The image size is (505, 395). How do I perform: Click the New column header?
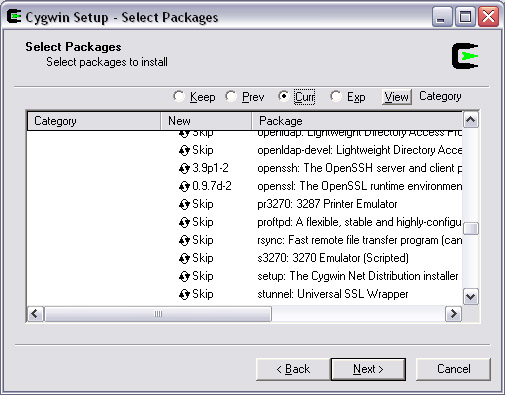click(206, 121)
